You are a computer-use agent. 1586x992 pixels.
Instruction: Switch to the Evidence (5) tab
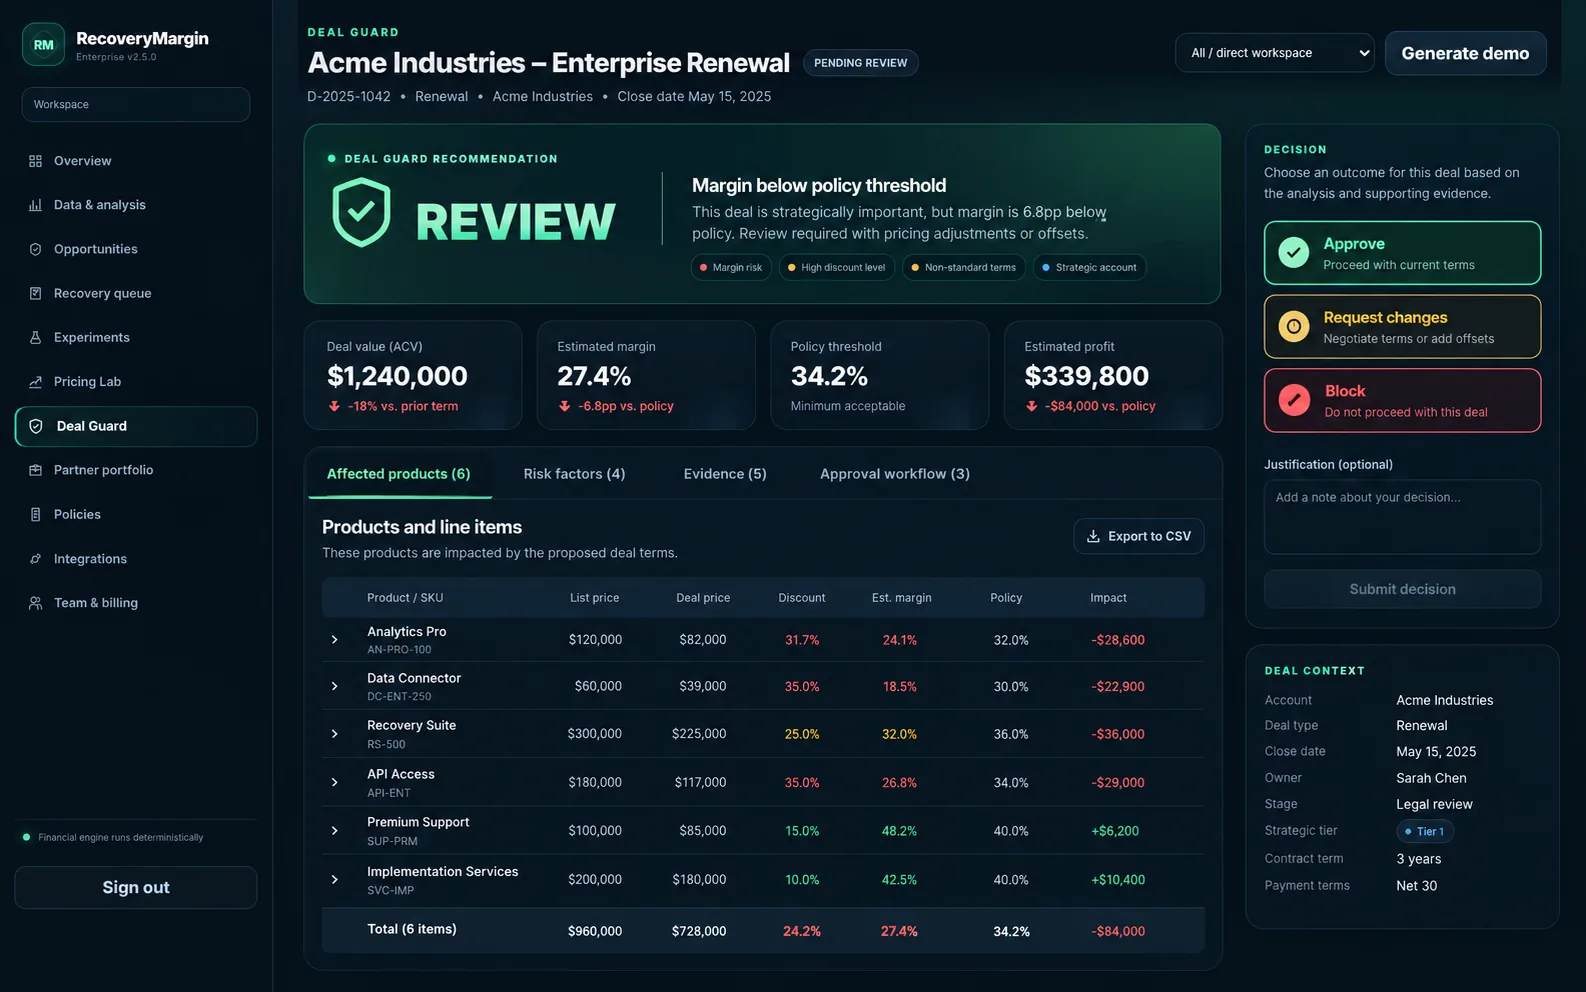click(x=725, y=474)
